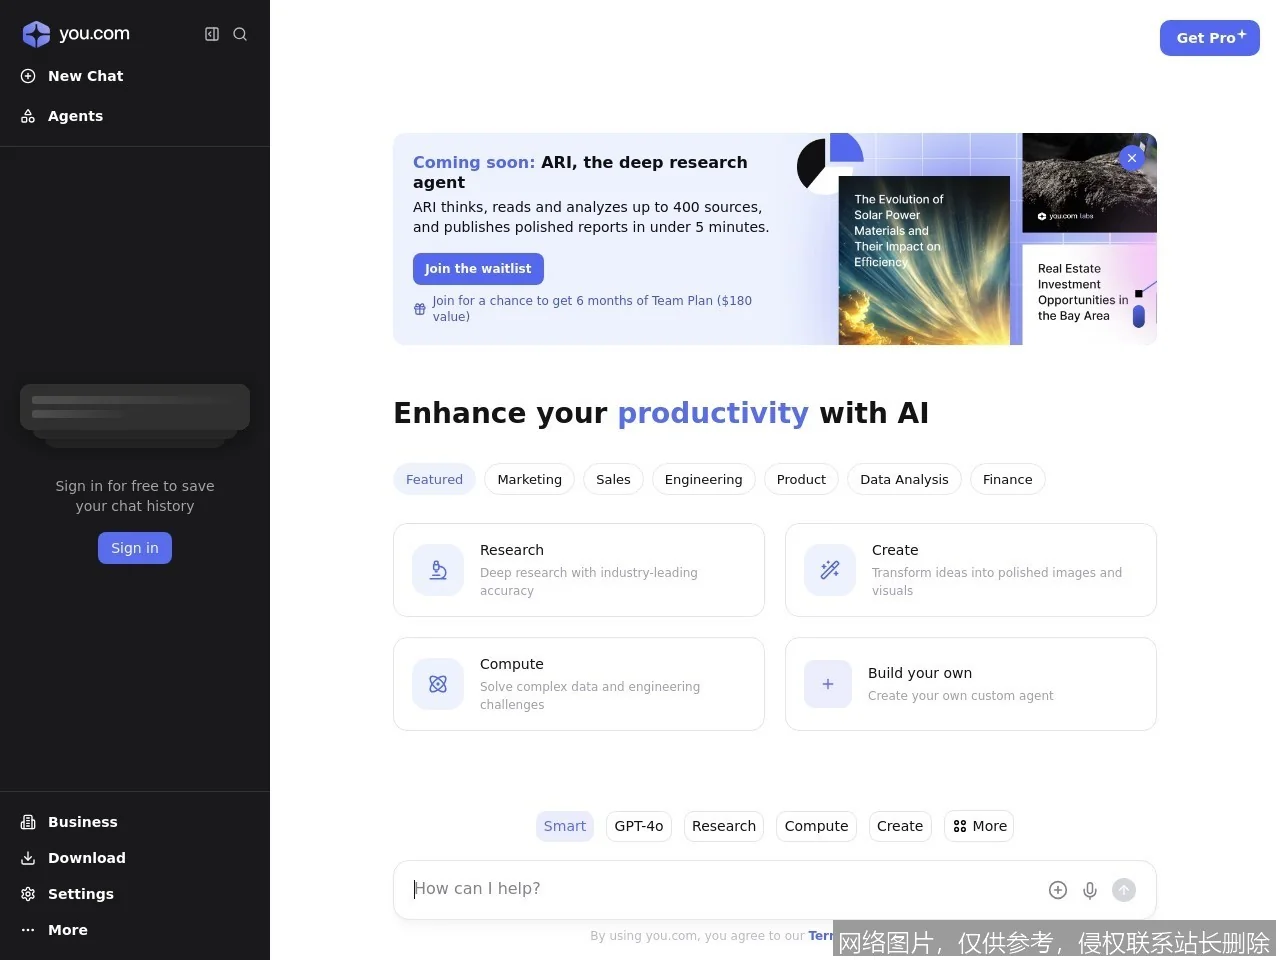Click the Solar Power report thumbnail
Image resolution: width=1280 pixels, height=960 pixels.
tap(924, 261)
